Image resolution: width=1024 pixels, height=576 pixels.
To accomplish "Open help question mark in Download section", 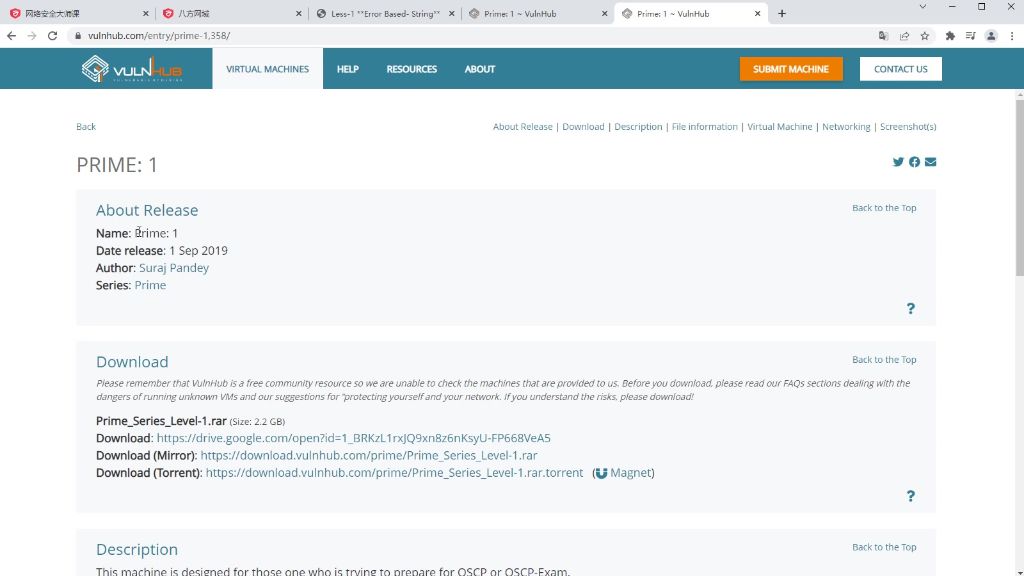I will [910, 496].
